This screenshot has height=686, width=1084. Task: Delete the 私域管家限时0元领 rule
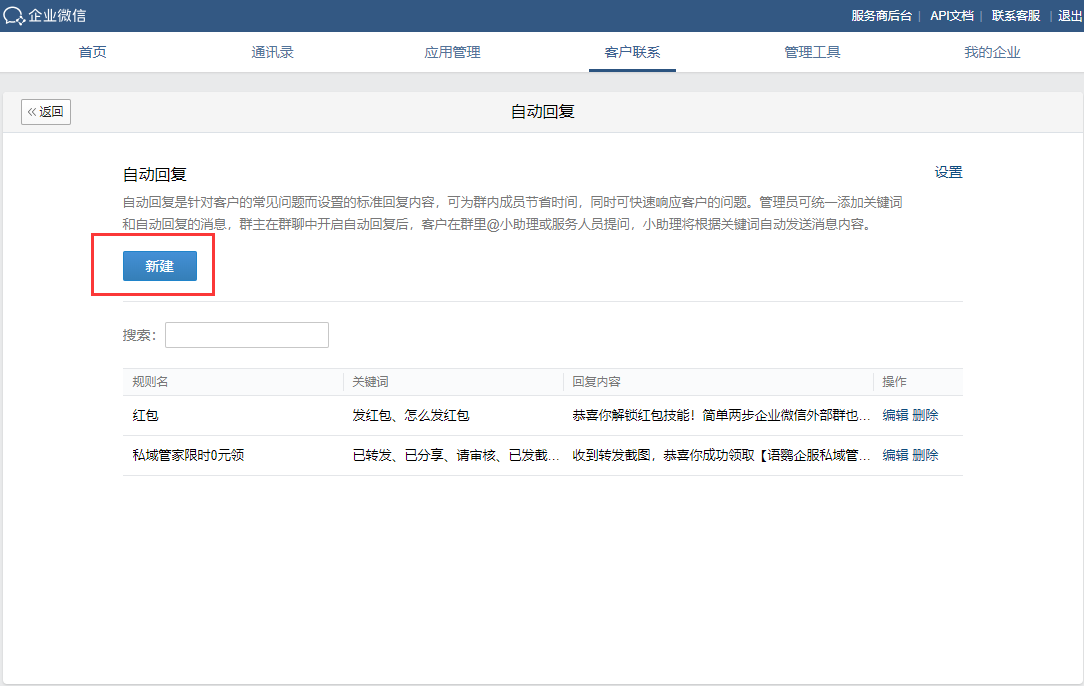925,455
